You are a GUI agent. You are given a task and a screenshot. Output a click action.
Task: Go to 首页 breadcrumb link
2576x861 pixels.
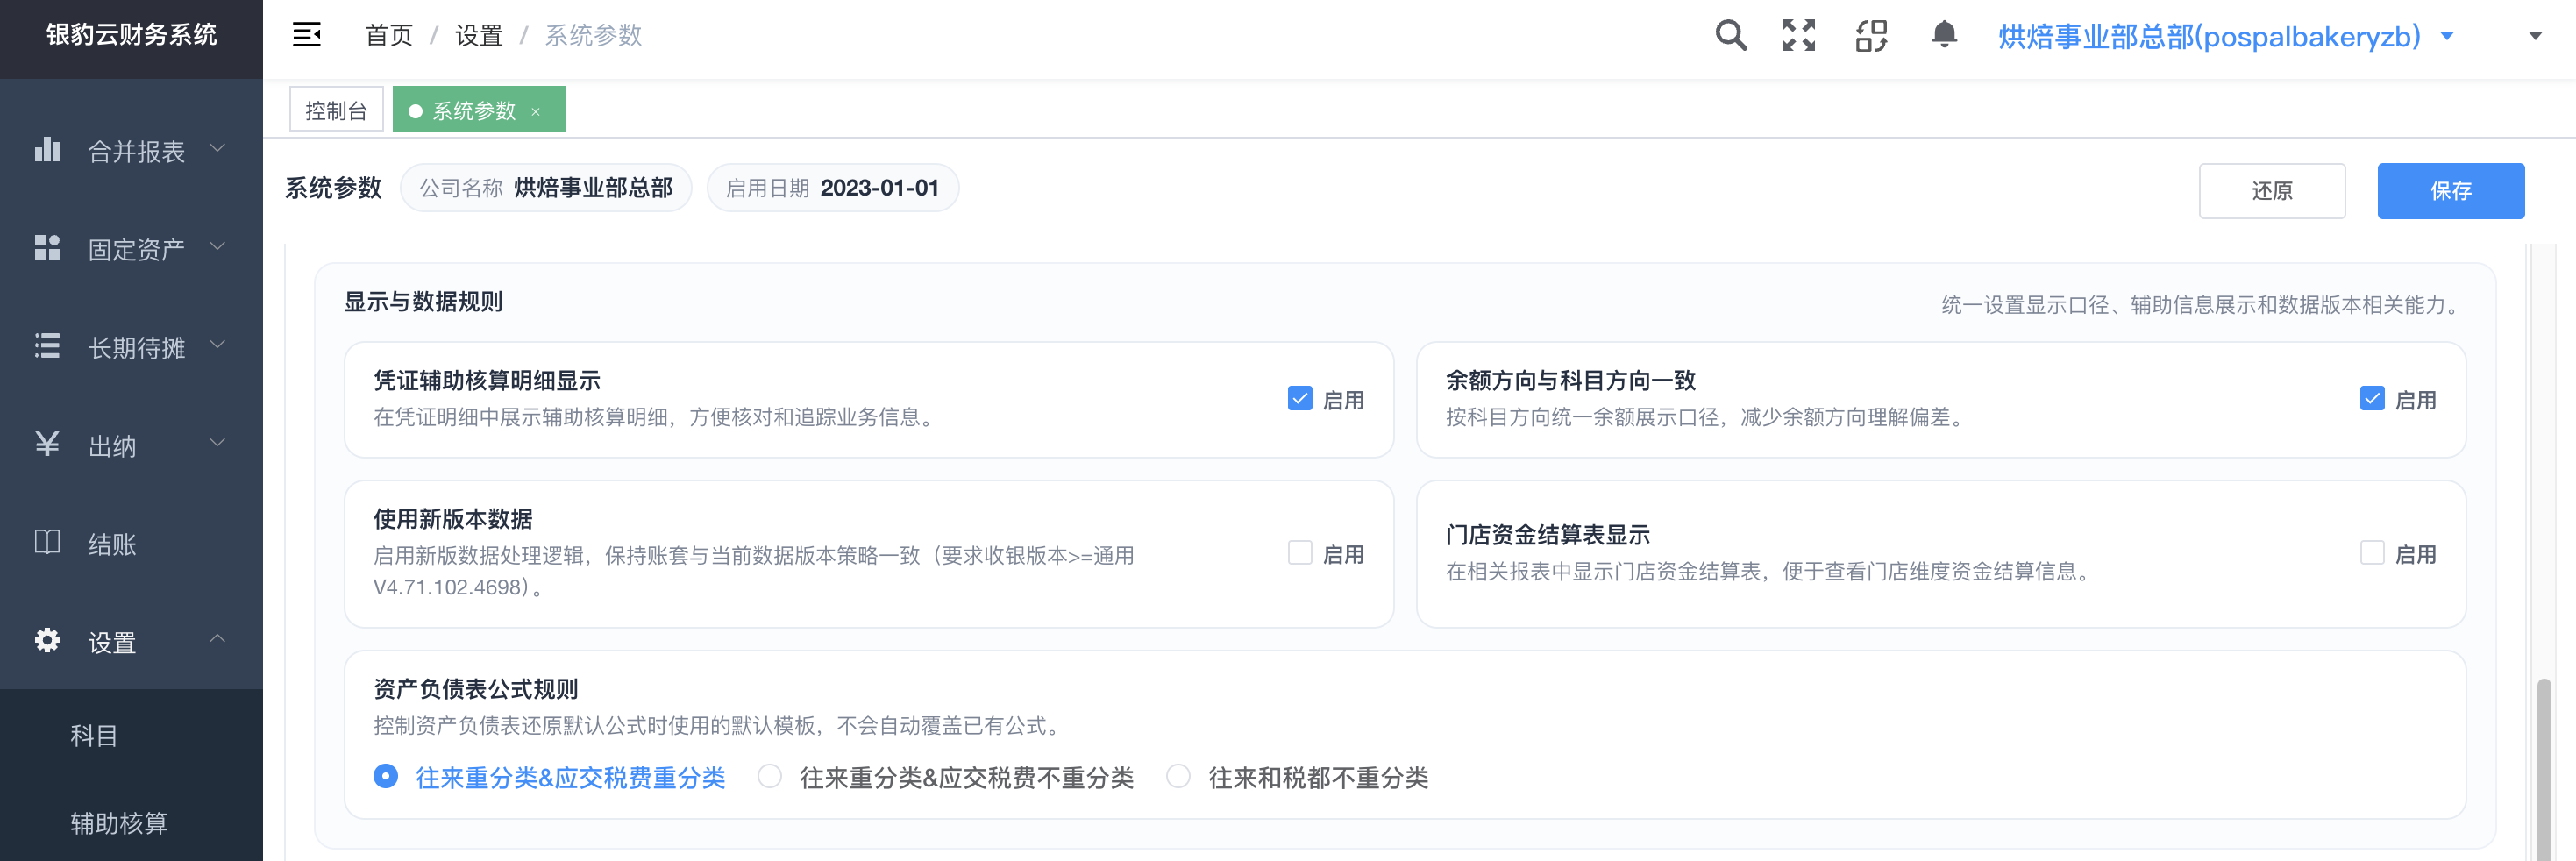click(389, 36)
